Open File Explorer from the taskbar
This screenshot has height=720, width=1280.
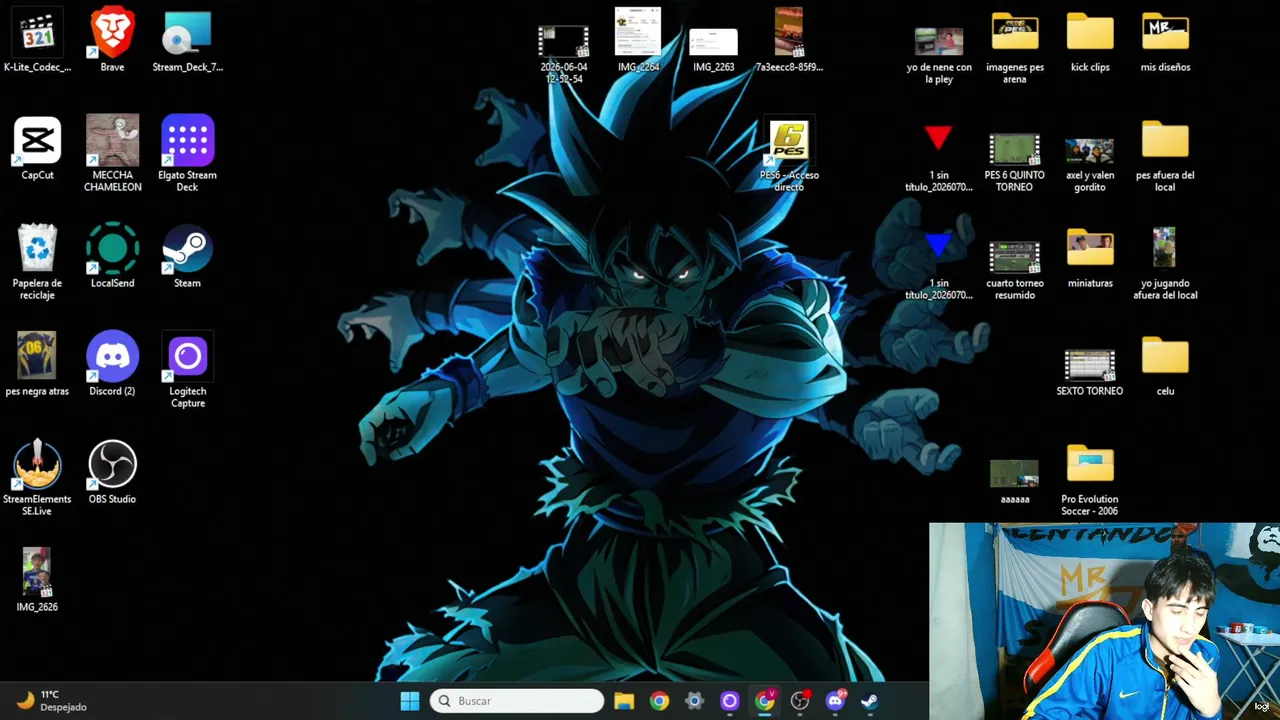pyautogui.click(x=624, y=701)
